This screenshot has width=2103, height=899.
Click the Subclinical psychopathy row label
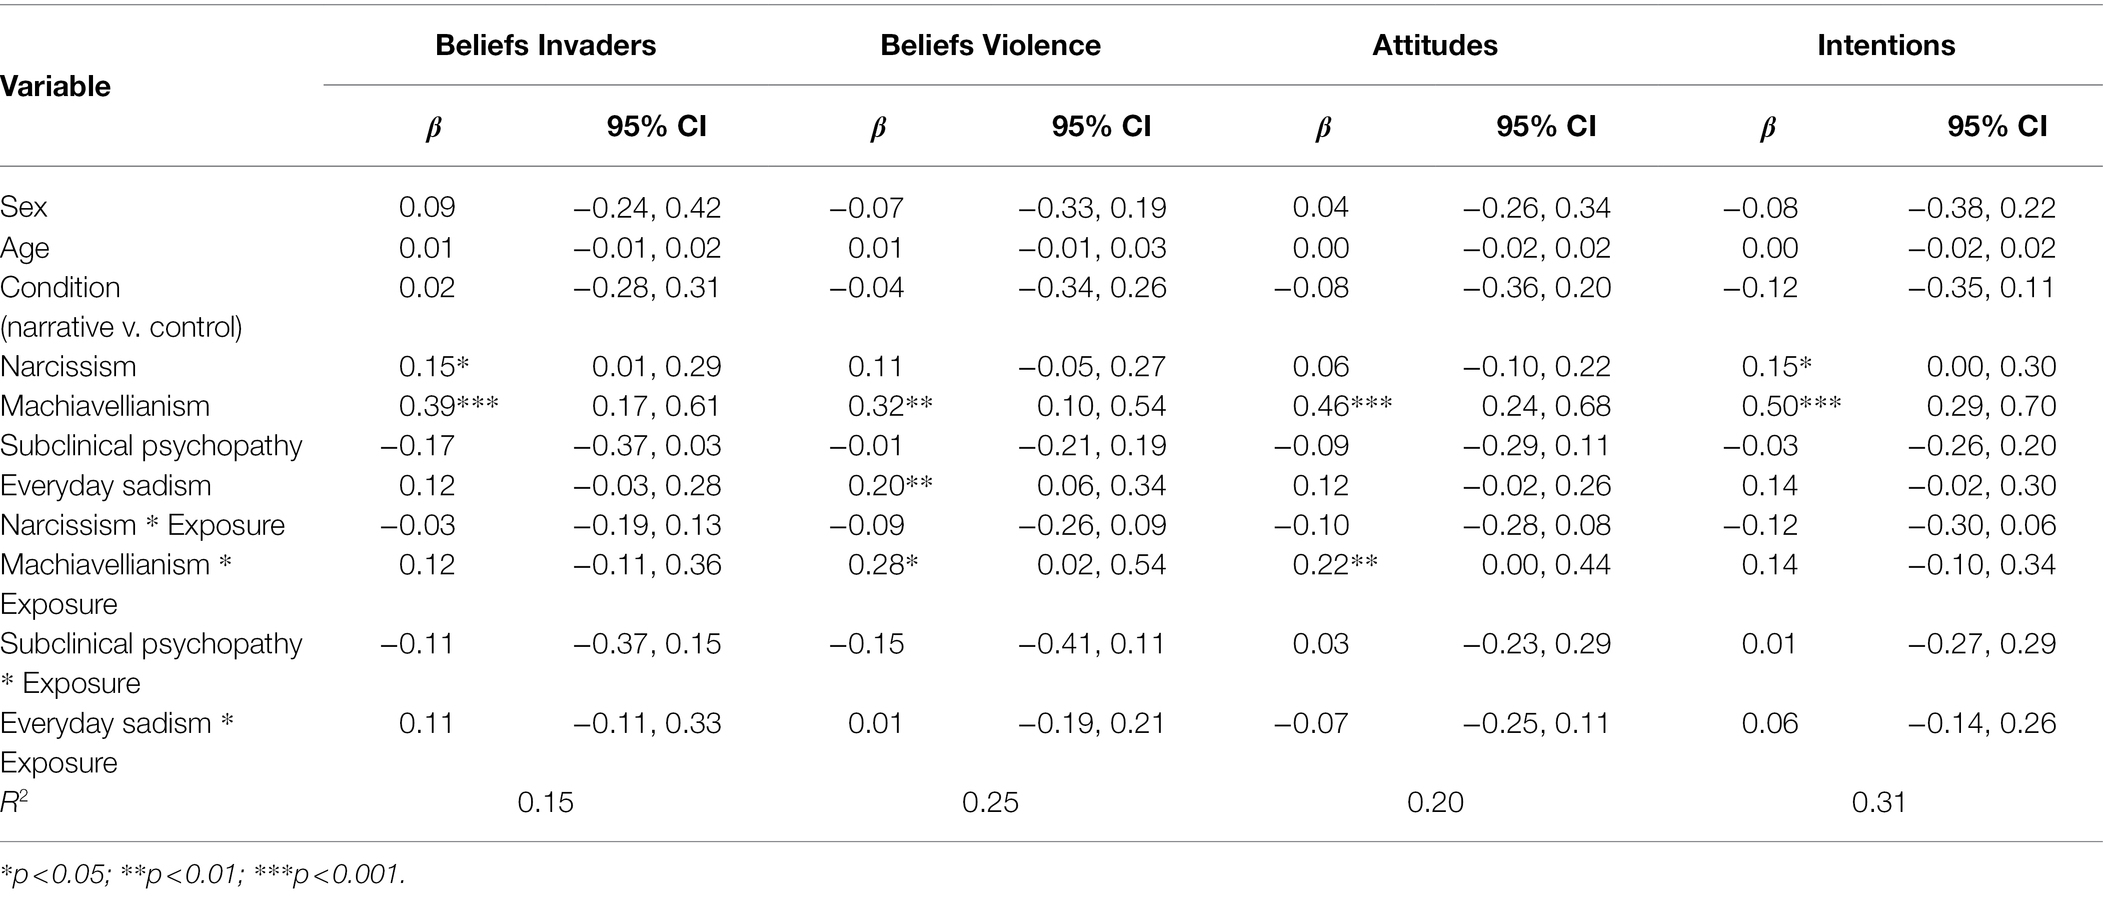pos(151,446)
